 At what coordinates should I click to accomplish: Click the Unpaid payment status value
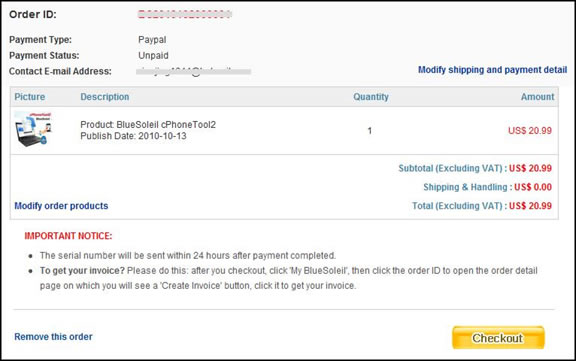tap(153, 55)
